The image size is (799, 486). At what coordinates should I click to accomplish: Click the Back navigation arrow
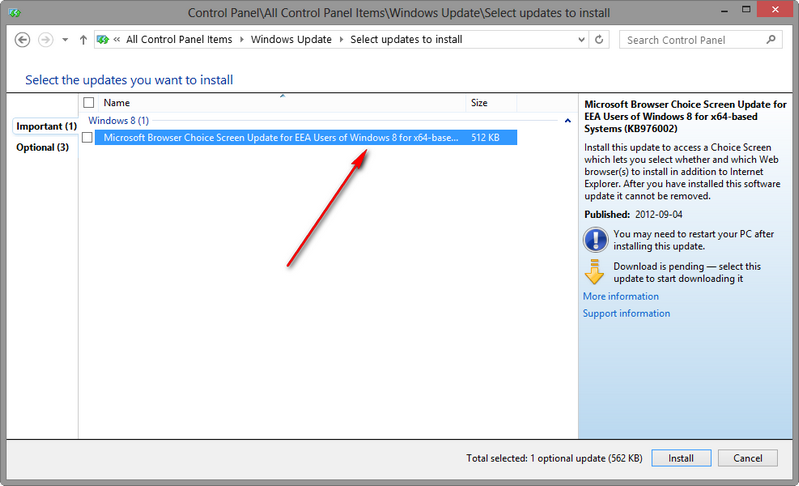click(x=23, y=40)
